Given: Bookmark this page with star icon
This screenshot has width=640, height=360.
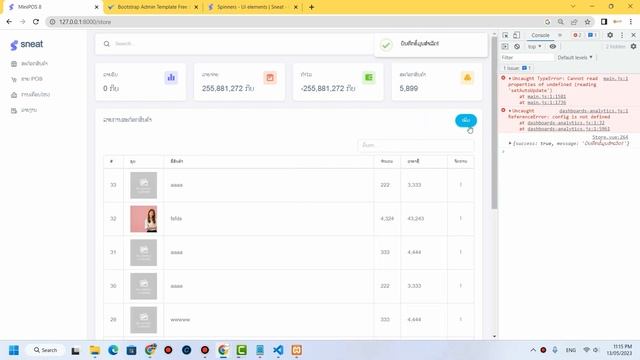Looking at the screenshot, I should coord(587,22).
